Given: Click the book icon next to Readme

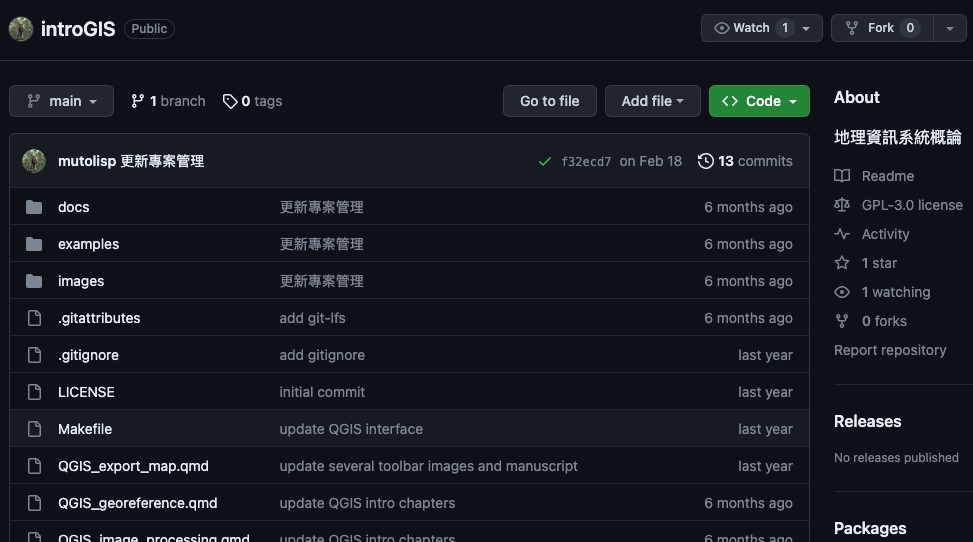Looking at the screenshot, I should (x=842, y=176).
